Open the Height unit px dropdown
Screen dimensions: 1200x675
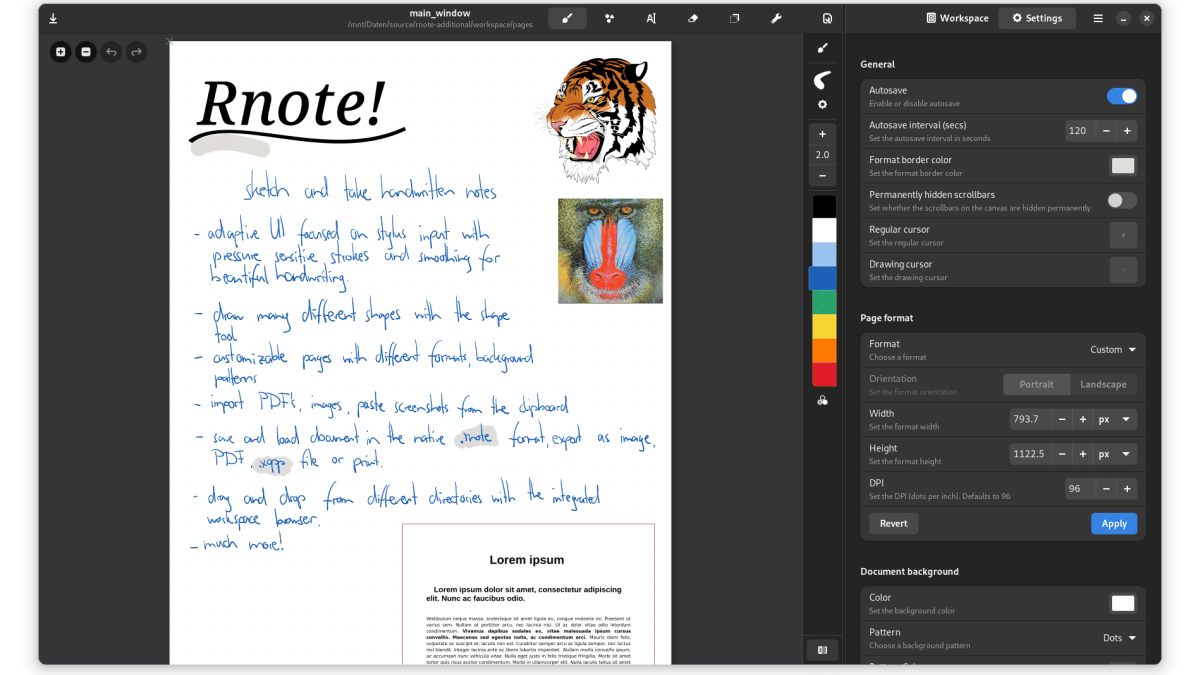[x=1115, y=454]
